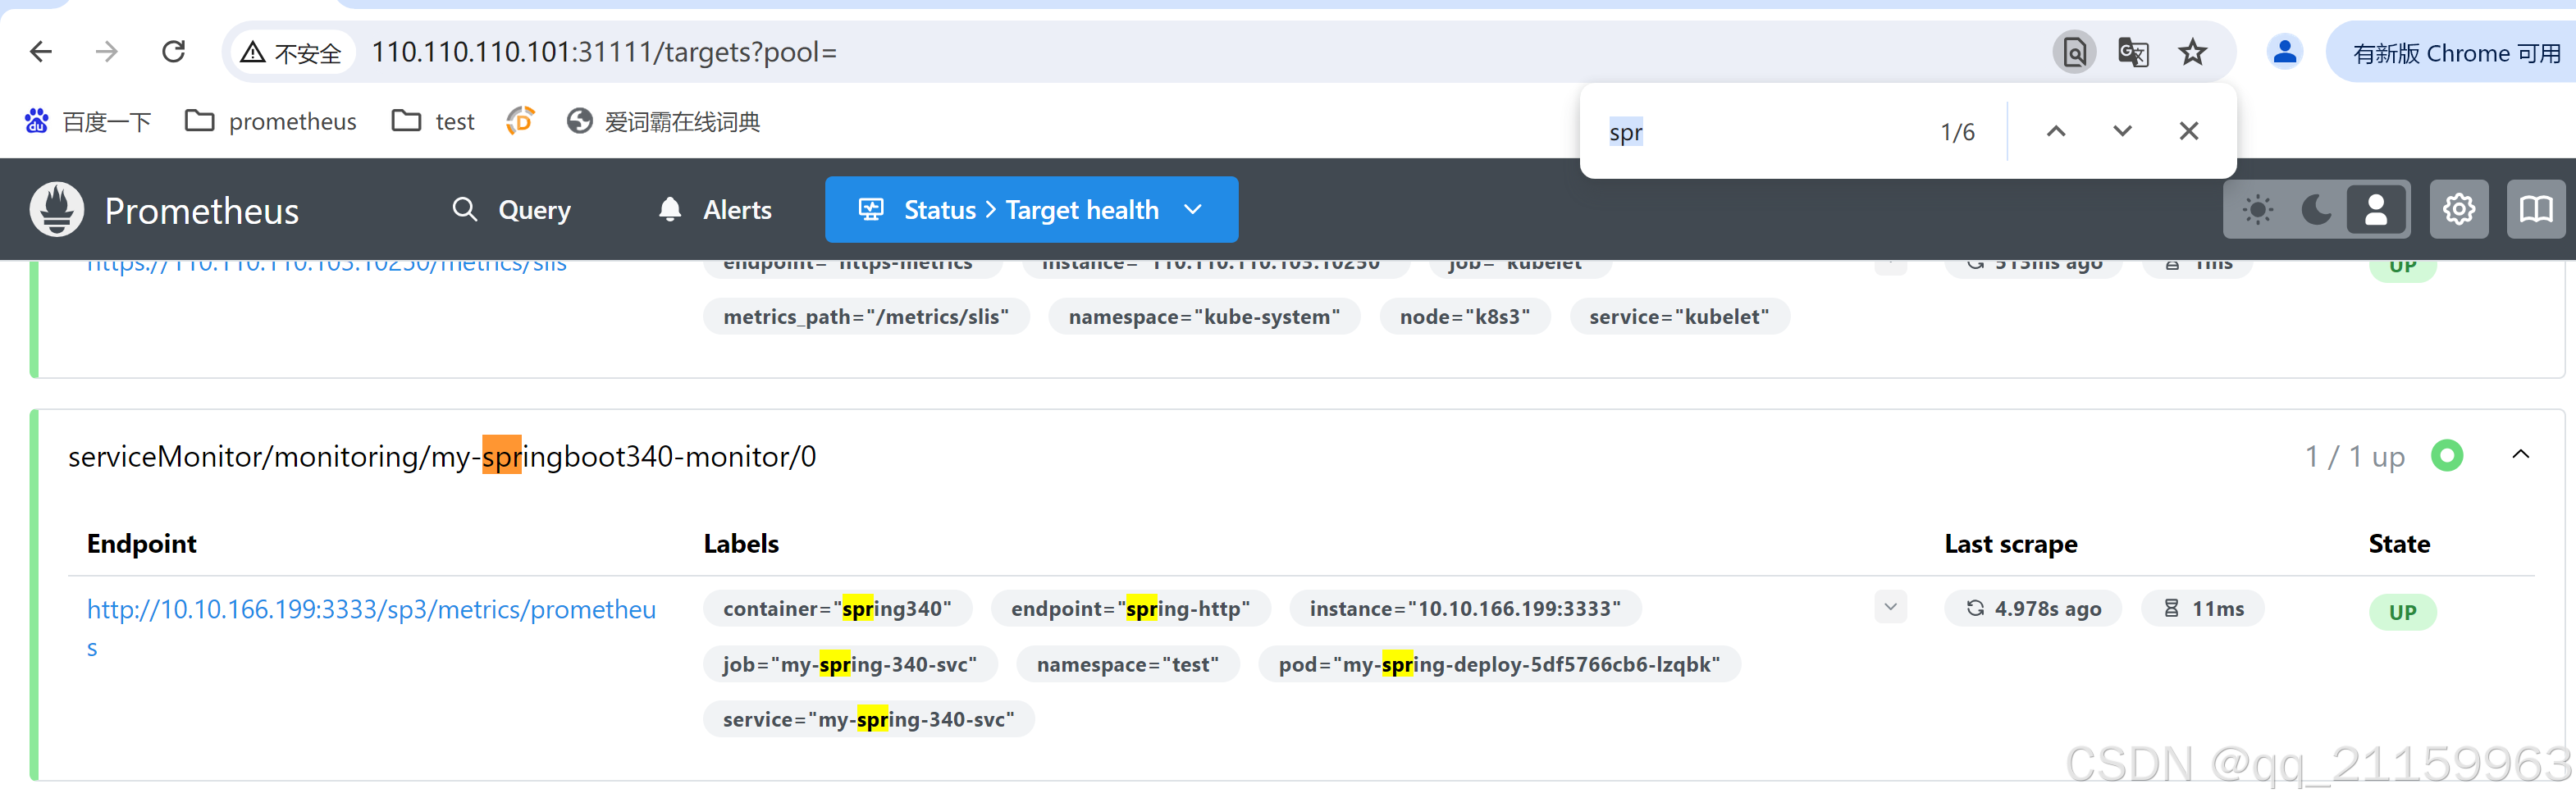Viewport: 2576px width, 807px height.
Task: Jump to previous find match
Action: tap(2056, 131)
